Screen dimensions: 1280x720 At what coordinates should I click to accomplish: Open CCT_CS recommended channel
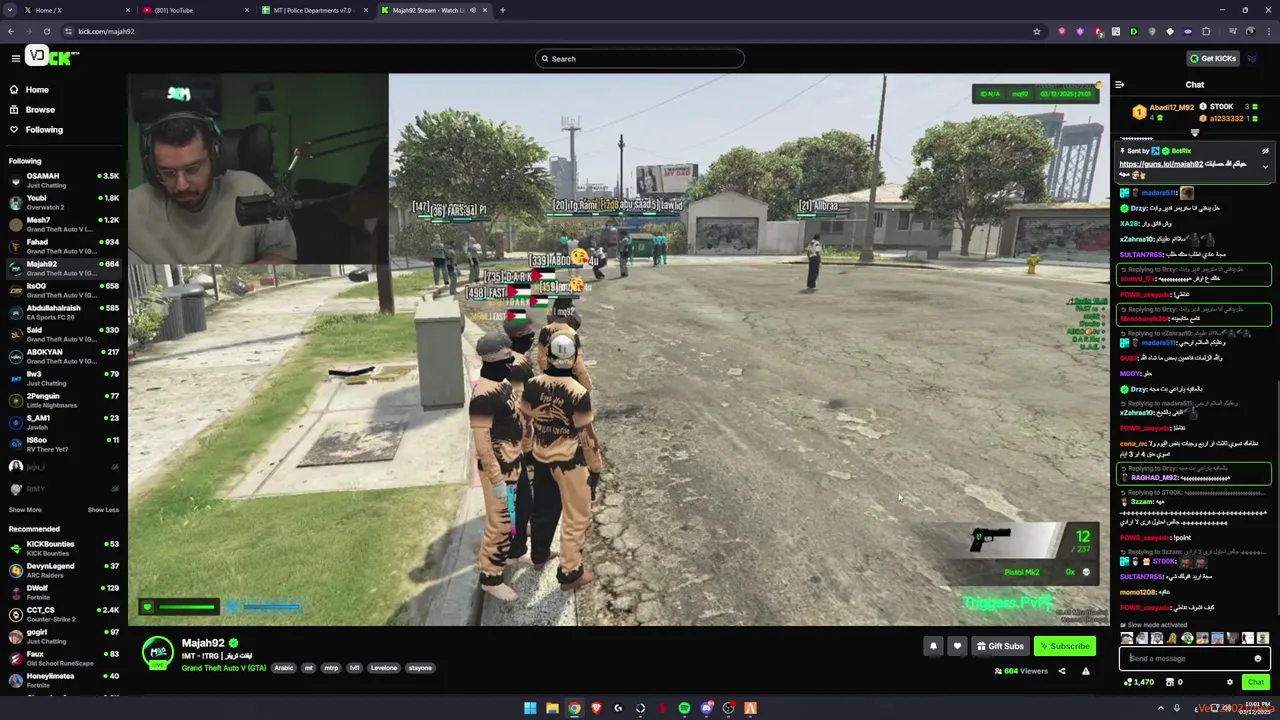point(64,614)
